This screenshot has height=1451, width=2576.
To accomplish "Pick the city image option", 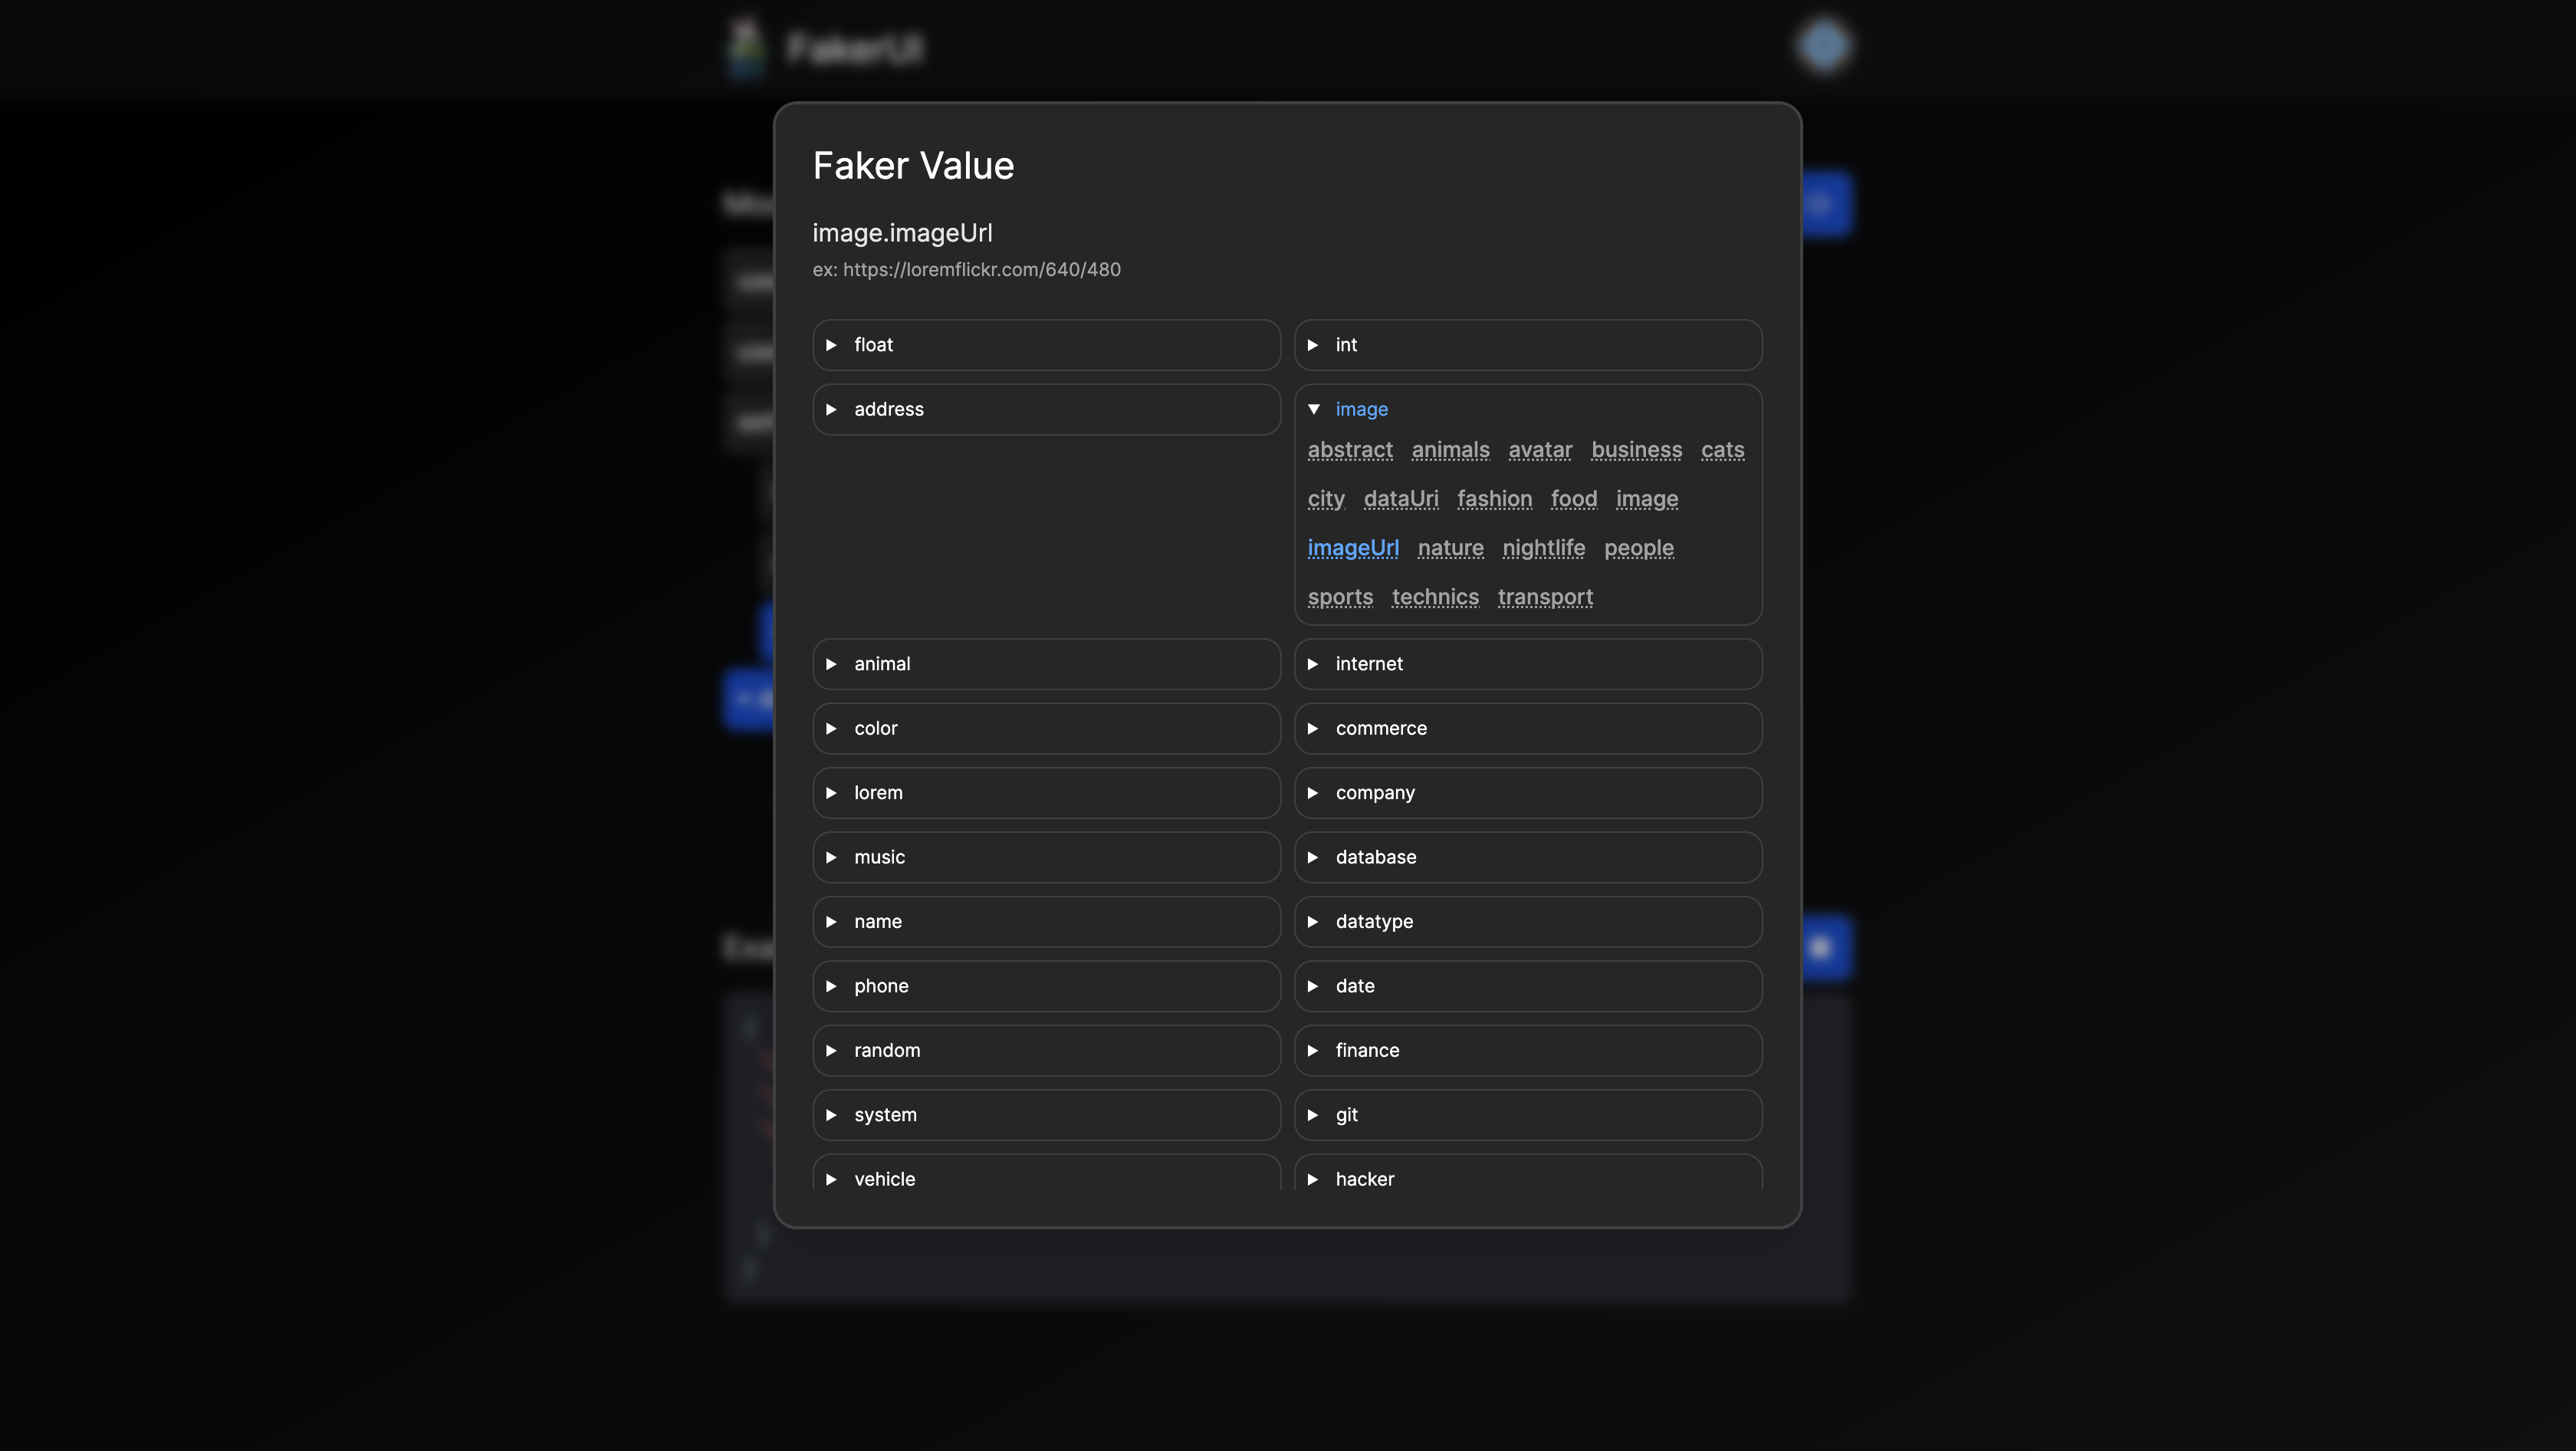I will (1326, 499).
